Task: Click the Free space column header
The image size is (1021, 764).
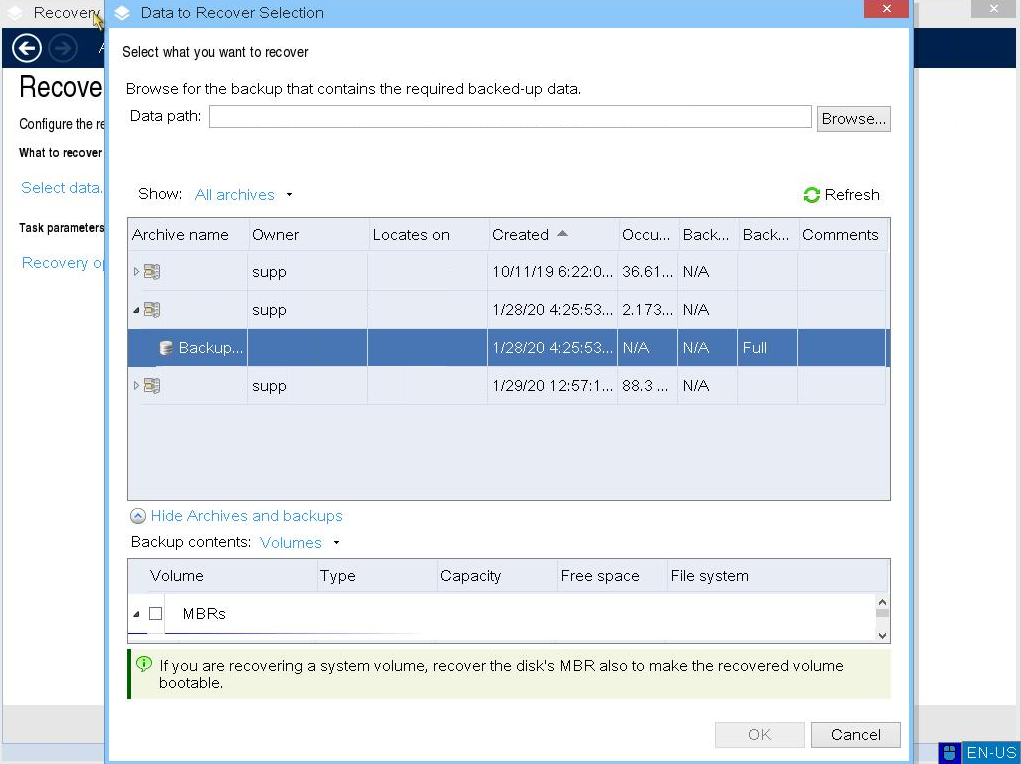Action: (x=612, y=576)
